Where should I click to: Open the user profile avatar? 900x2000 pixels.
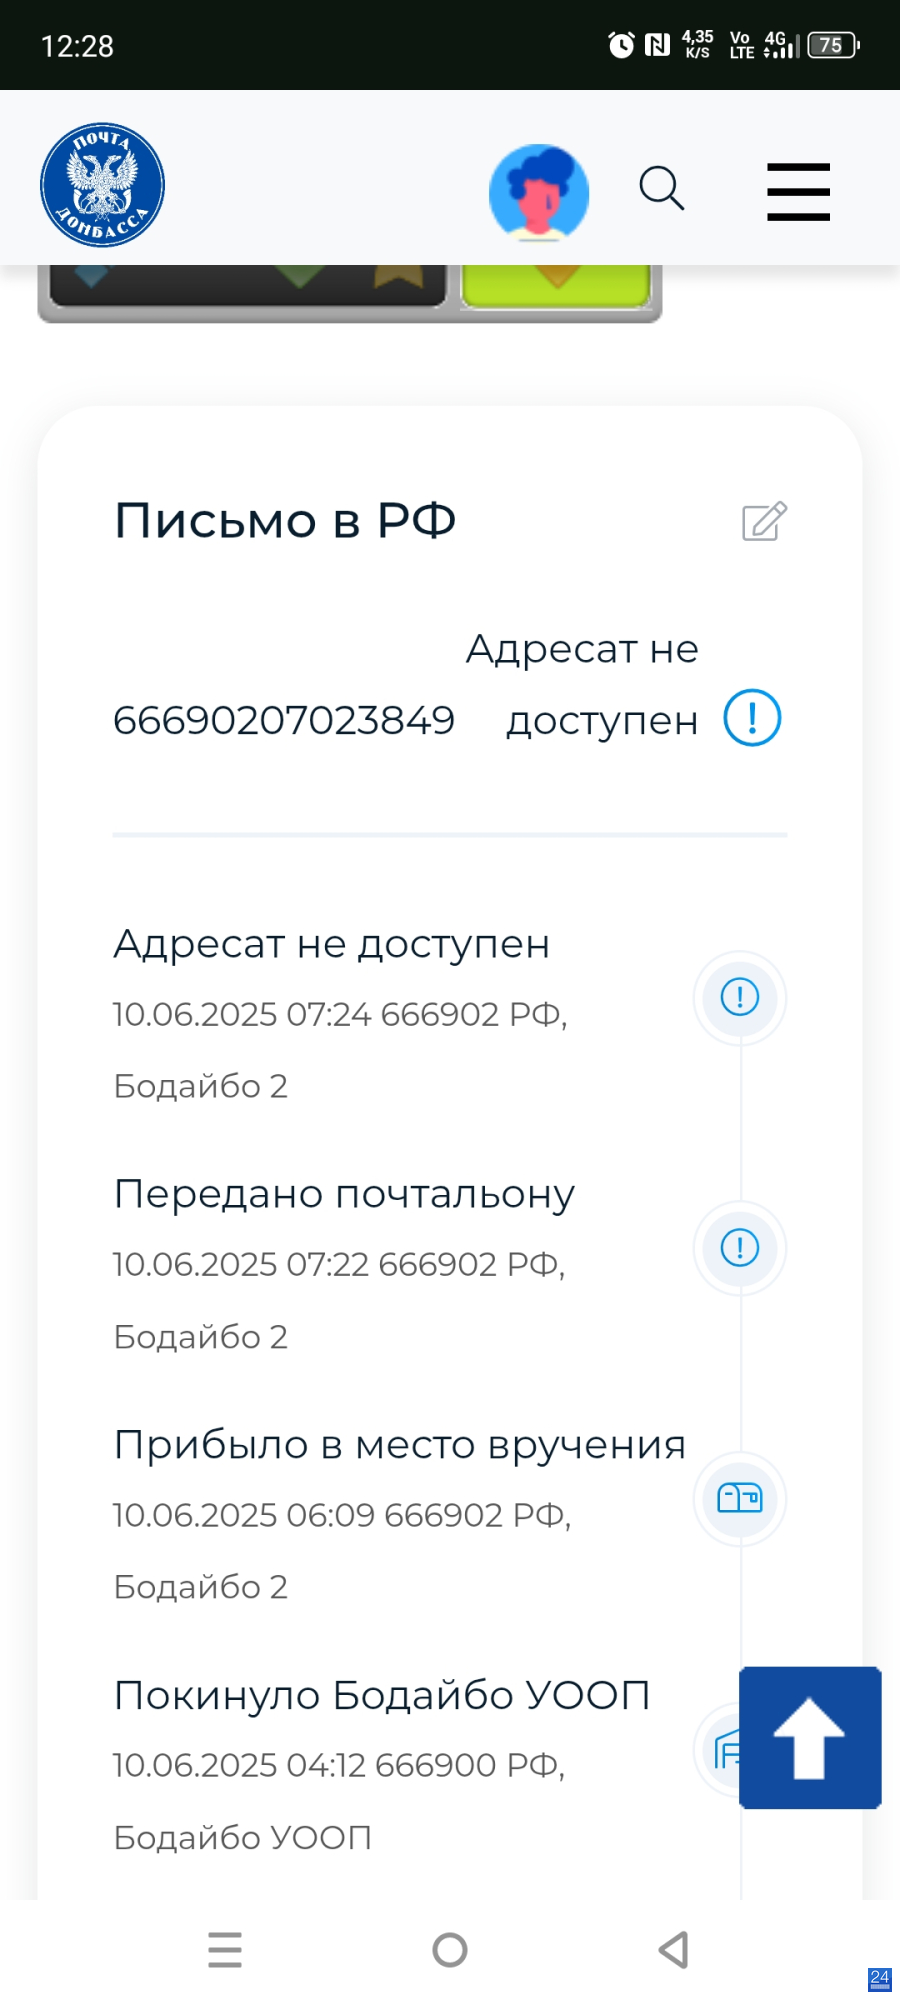pos(539,193)
